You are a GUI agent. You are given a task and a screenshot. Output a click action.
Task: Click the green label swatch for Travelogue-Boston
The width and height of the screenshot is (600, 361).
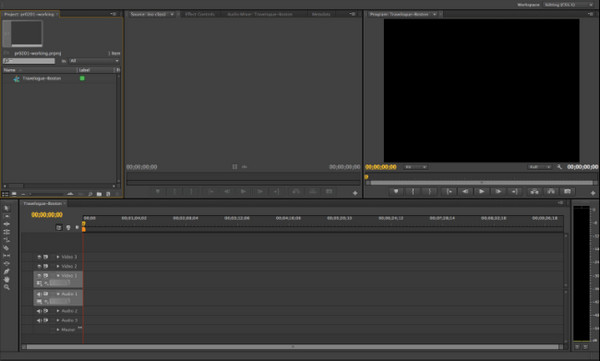(x=82, y=78)
